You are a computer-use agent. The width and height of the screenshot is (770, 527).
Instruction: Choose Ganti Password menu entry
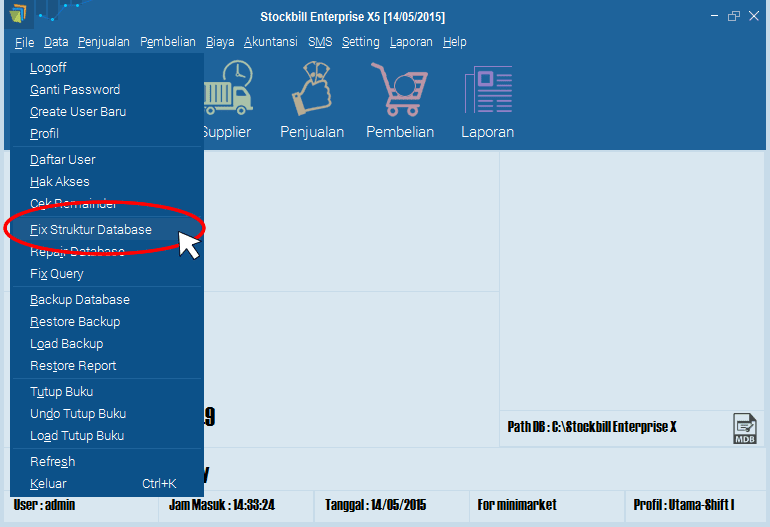[107, 90]
